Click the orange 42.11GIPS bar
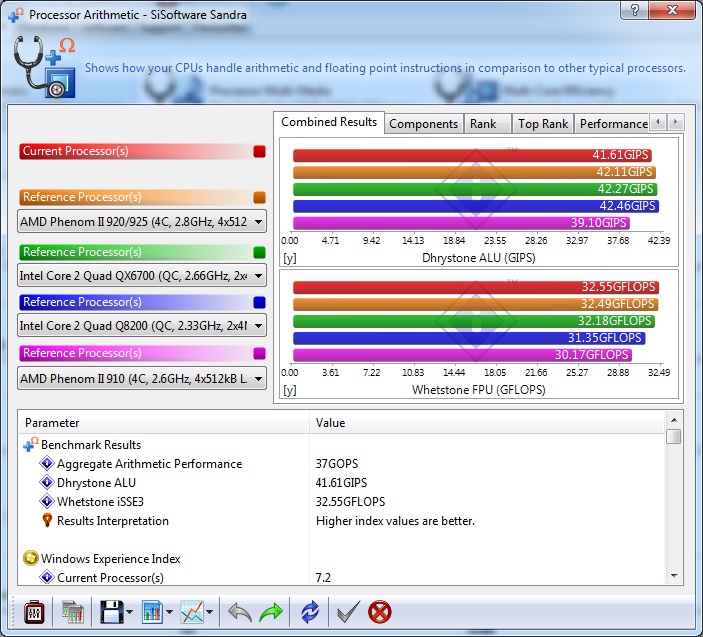The image size is (703, 637). (474, 172)
